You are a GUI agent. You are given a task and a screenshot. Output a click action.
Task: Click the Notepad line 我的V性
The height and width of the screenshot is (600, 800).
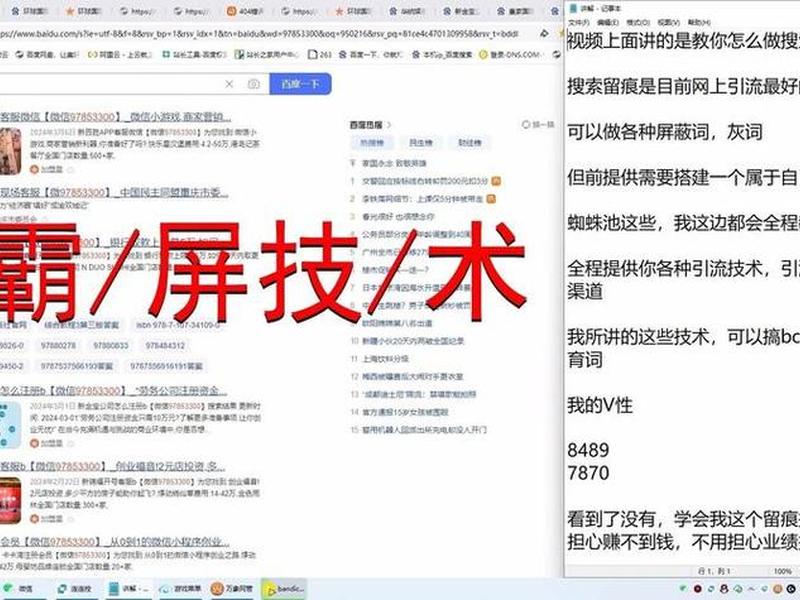pos(599,406)
